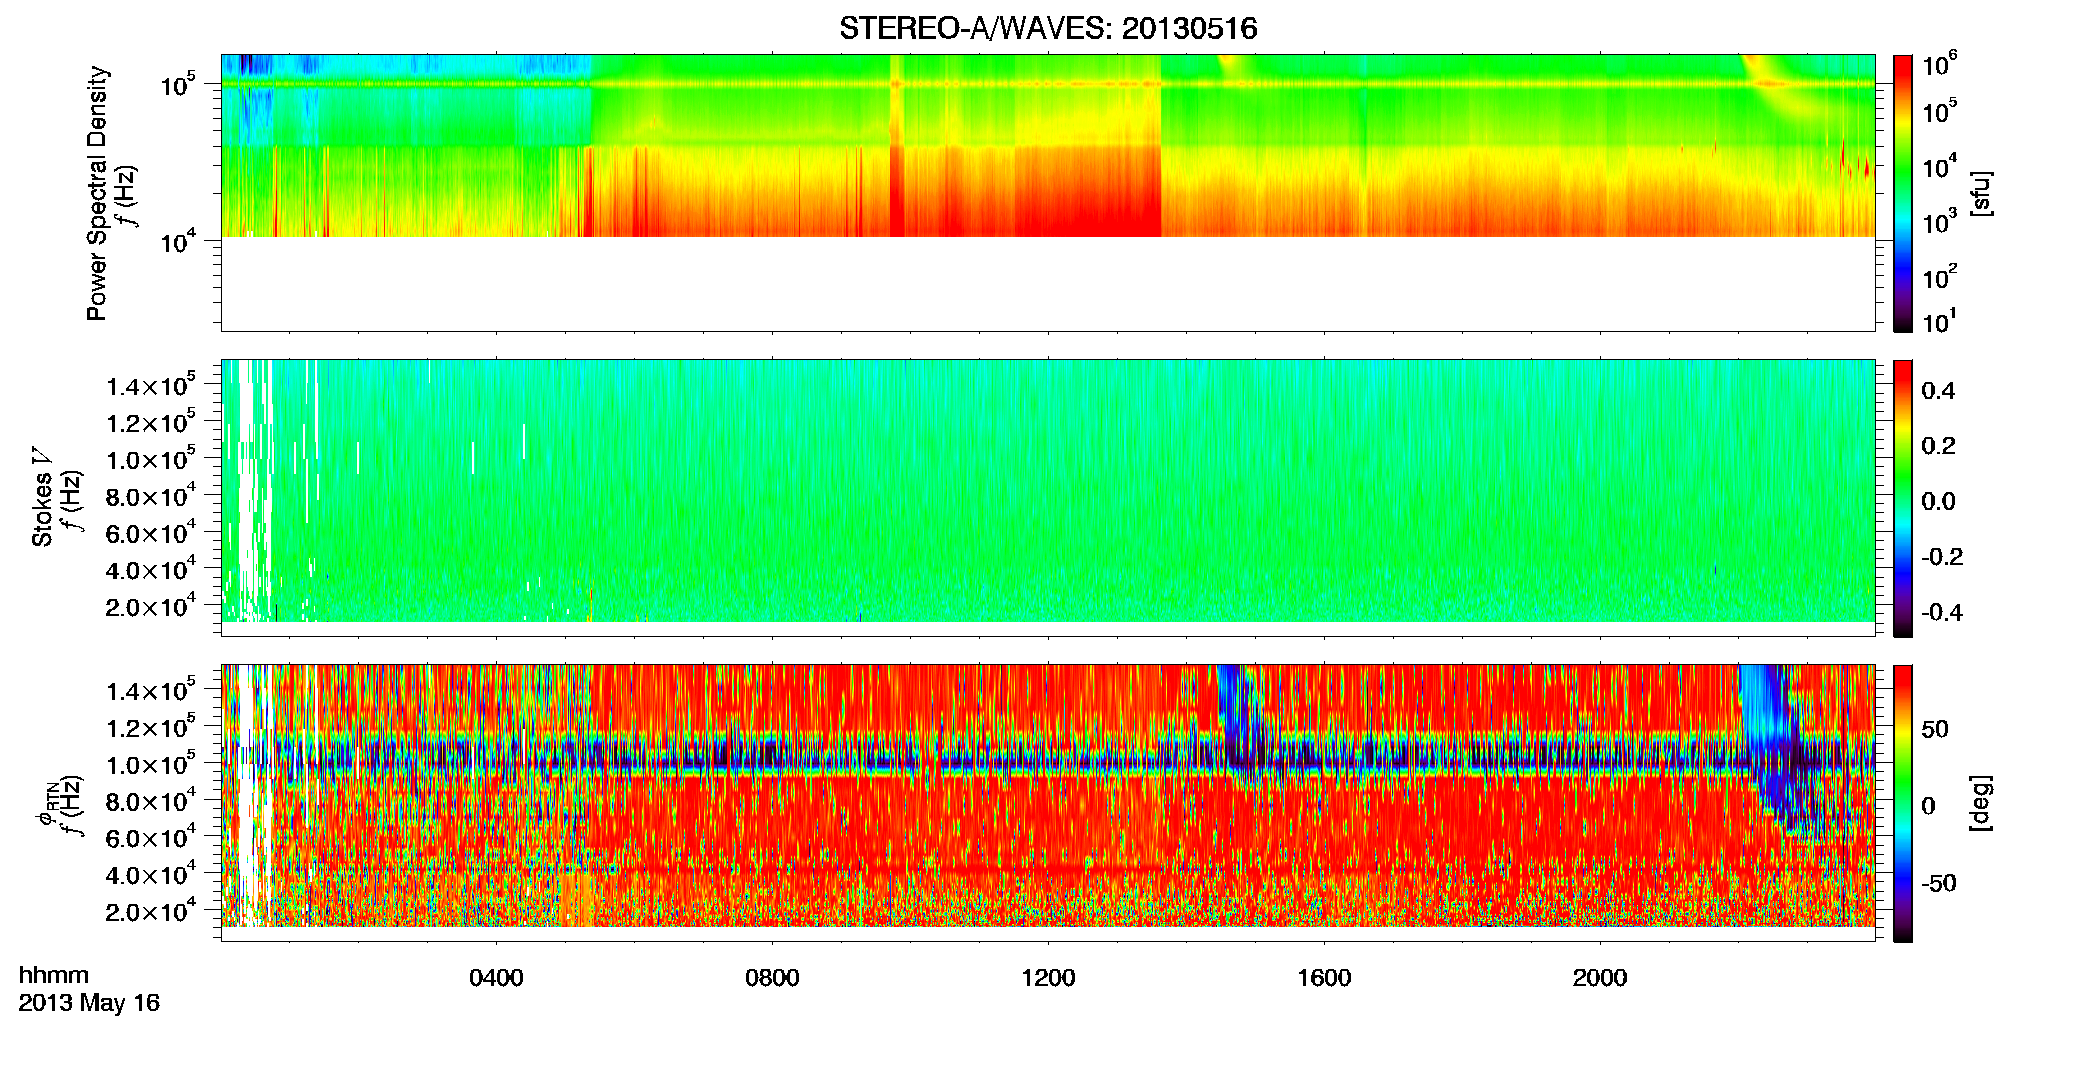
Task: Click the 10^5 frequency tick of the top panel
Action: coord(177,84)
